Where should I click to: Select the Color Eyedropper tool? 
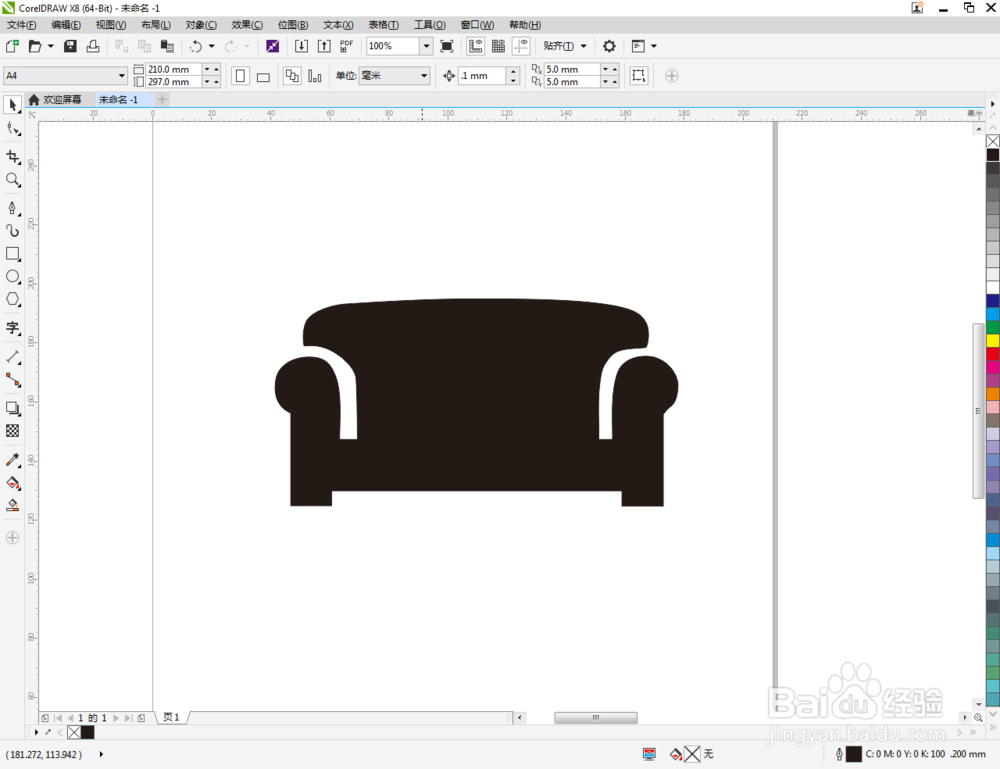tap(12, 460)
